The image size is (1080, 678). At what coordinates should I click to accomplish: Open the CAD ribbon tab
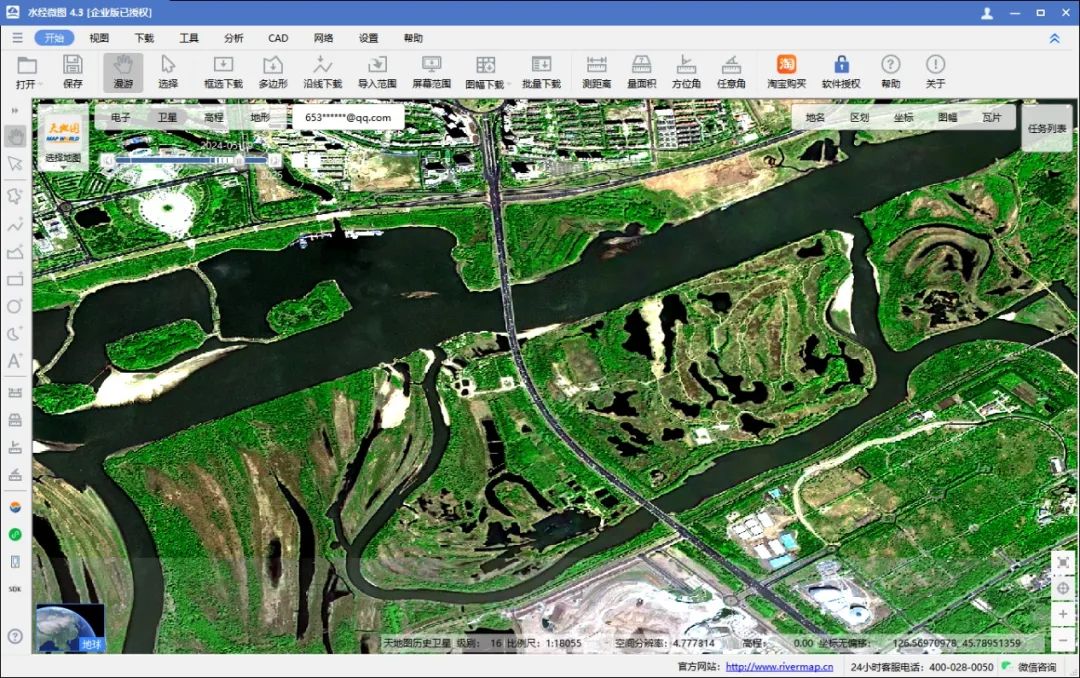(x=278, y=38)
